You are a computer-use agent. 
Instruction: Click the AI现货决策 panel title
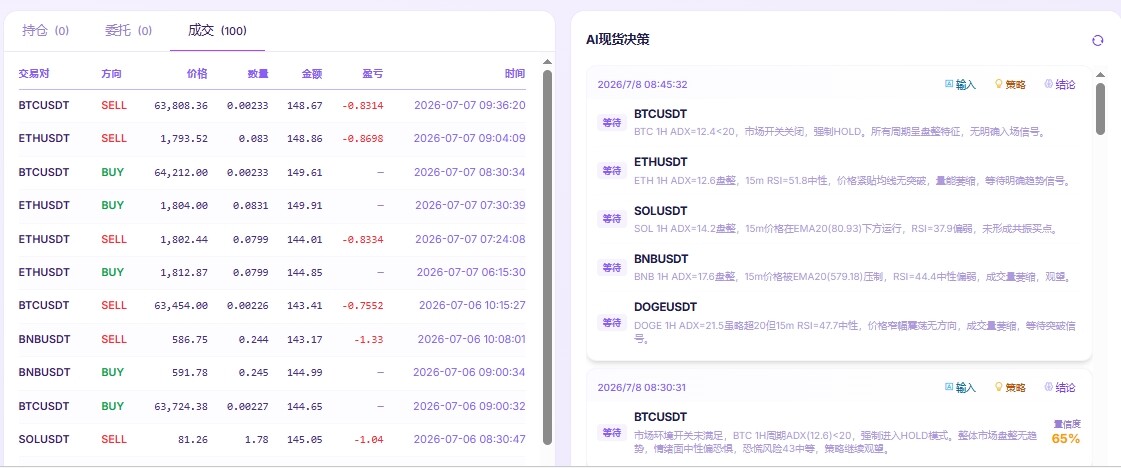(618, 40)
